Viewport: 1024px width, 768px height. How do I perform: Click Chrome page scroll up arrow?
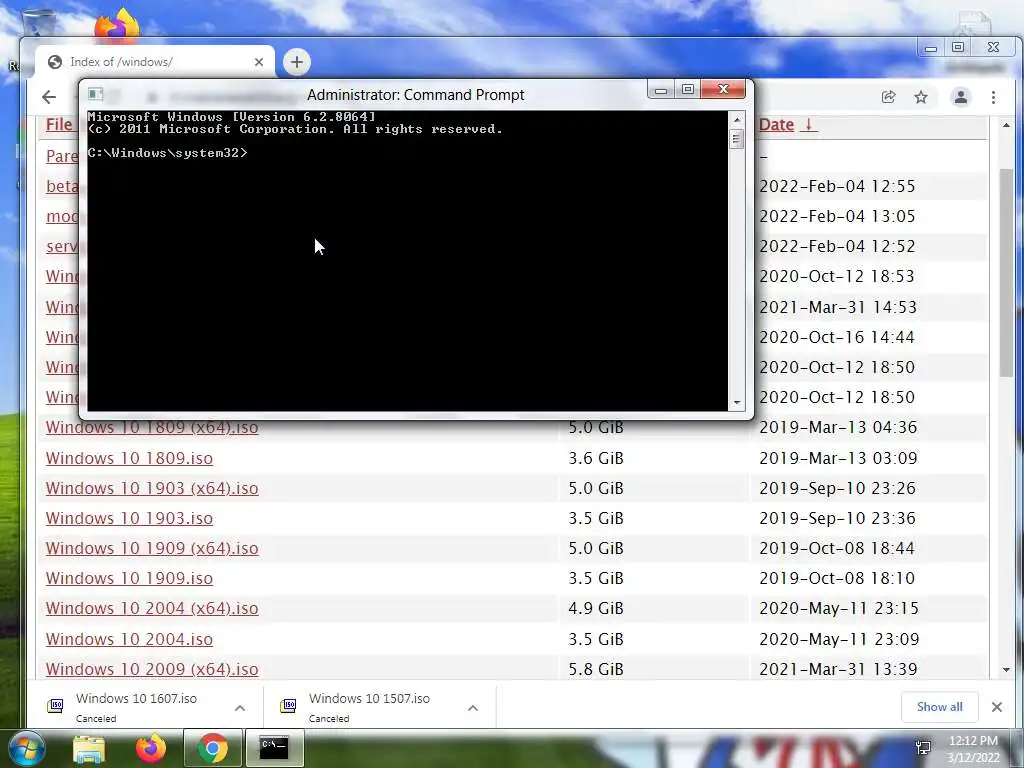(x=1006, y=124)
